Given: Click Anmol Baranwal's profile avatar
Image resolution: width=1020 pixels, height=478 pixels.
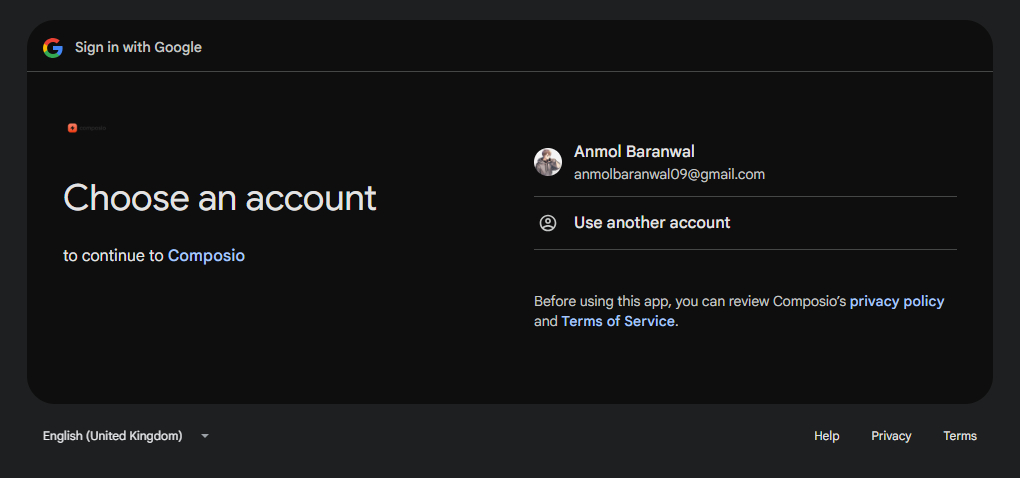Looking at the screenshot, I should pyautogui.click(x=548, y=162).
